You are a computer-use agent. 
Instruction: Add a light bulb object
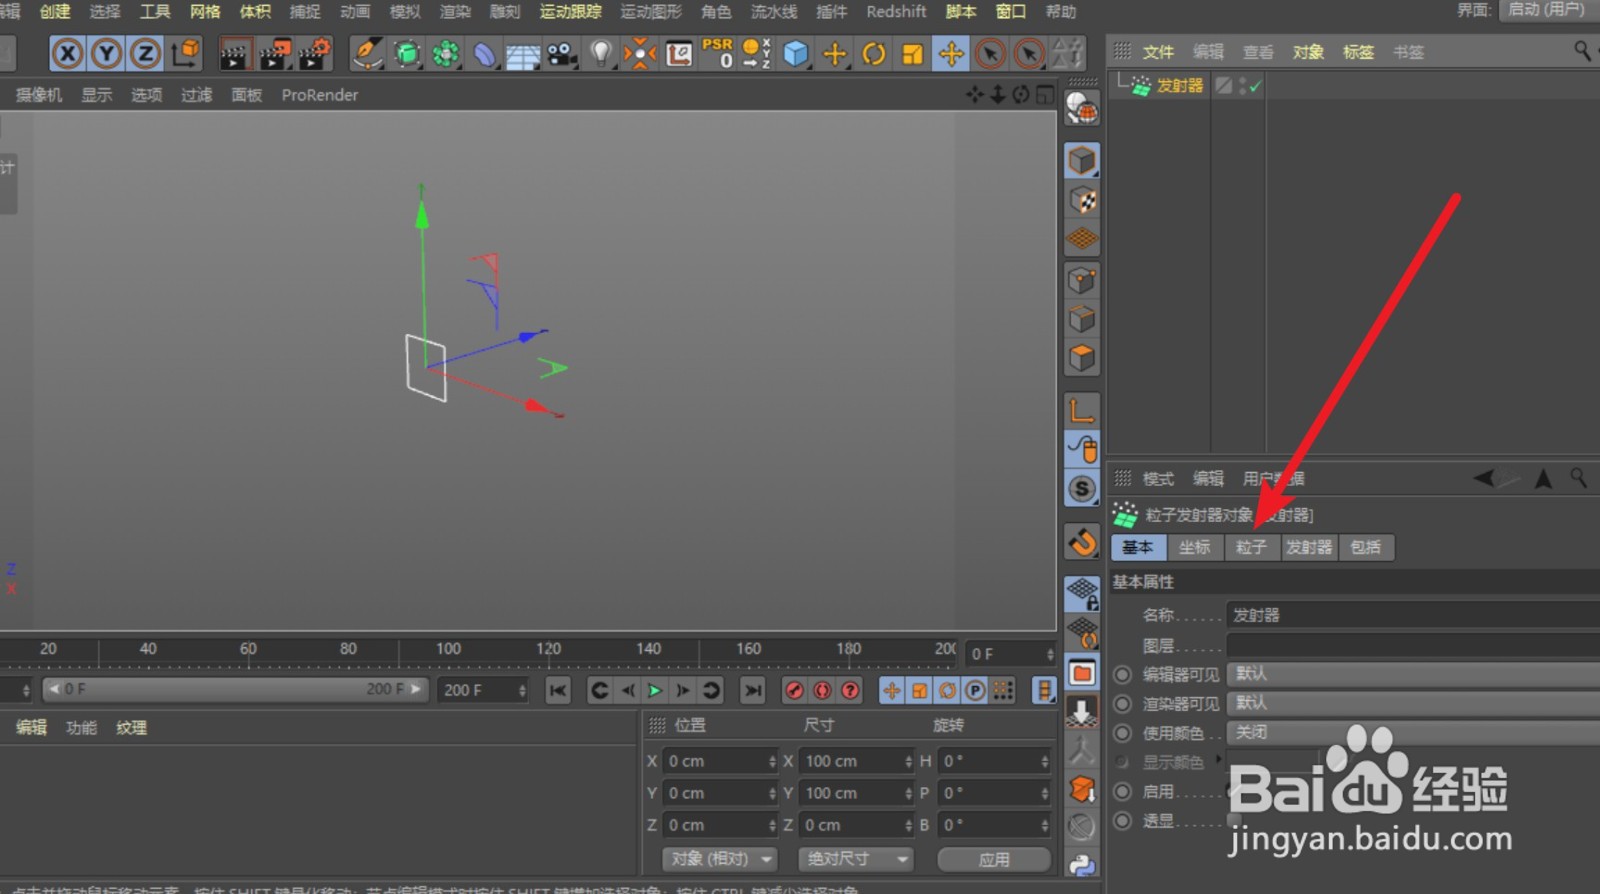click(x=601, y=53)
